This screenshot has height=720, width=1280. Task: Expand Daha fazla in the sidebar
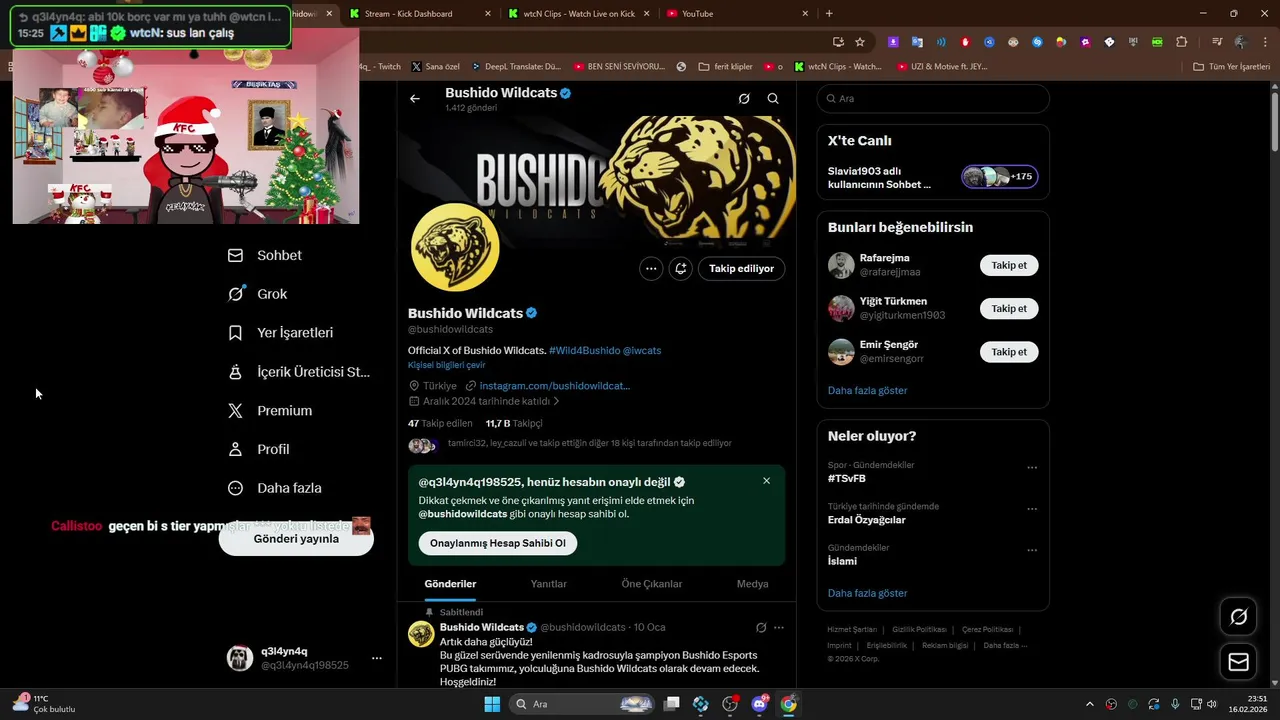[275, 488]
